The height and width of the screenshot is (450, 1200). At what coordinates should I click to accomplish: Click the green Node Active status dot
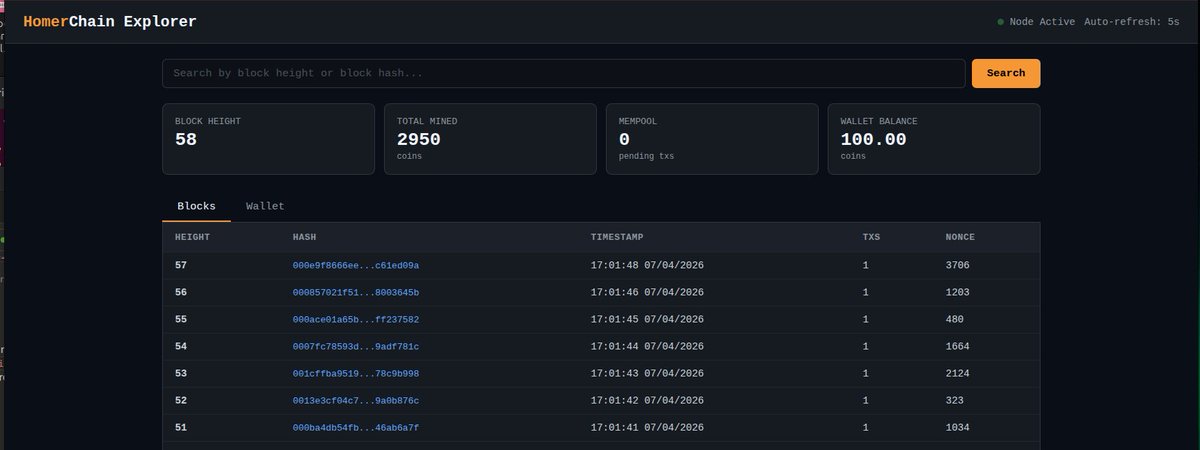pyautogui.click(x=1000, y=22)
